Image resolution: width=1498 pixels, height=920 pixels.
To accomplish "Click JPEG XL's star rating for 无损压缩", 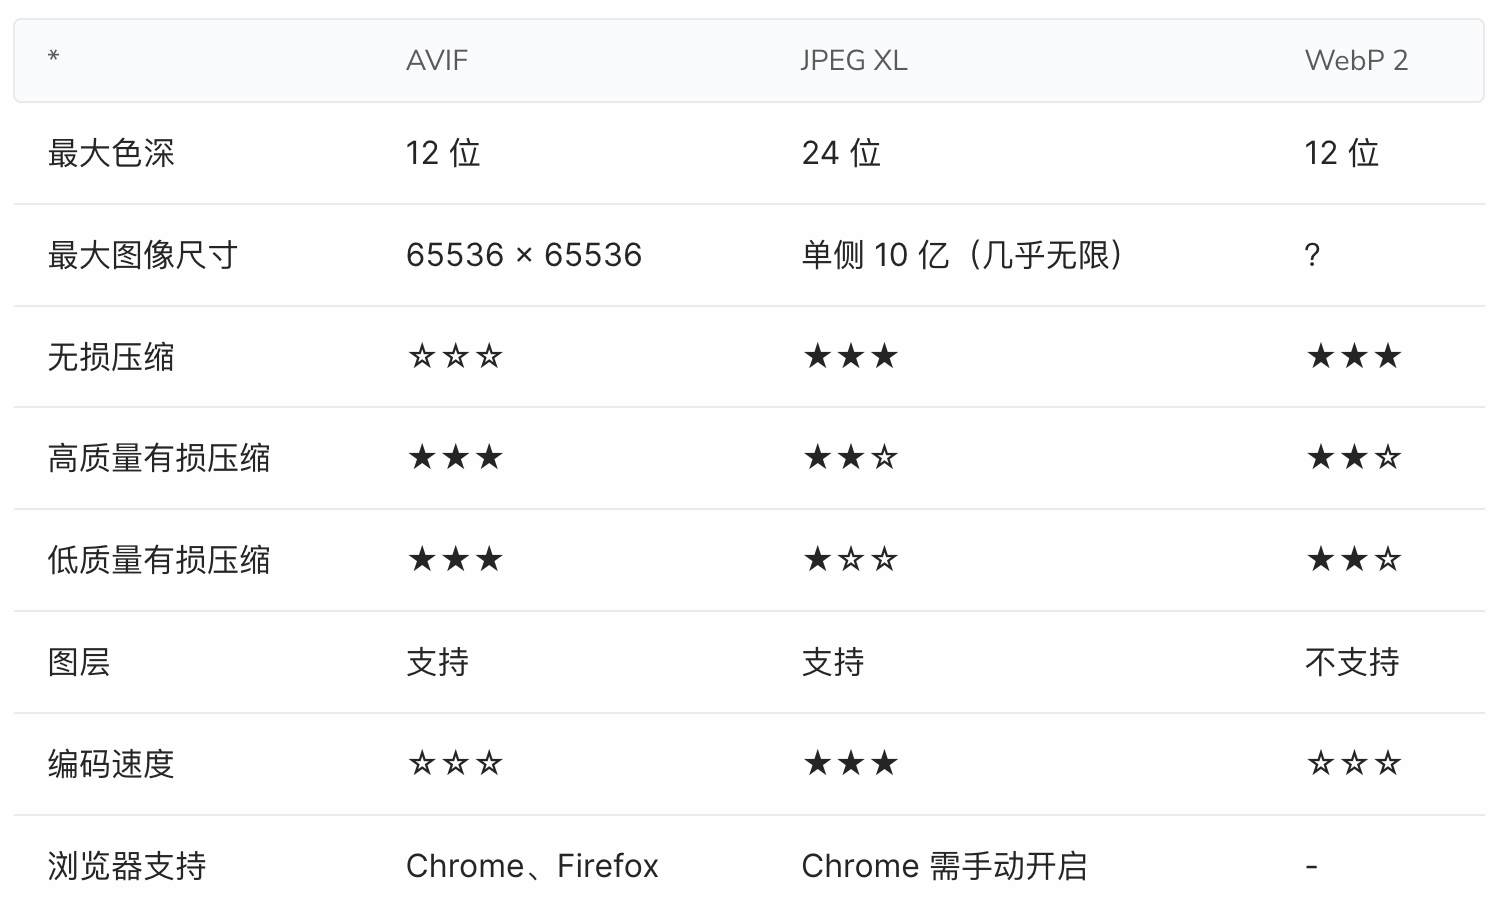I will click(851, 357).
